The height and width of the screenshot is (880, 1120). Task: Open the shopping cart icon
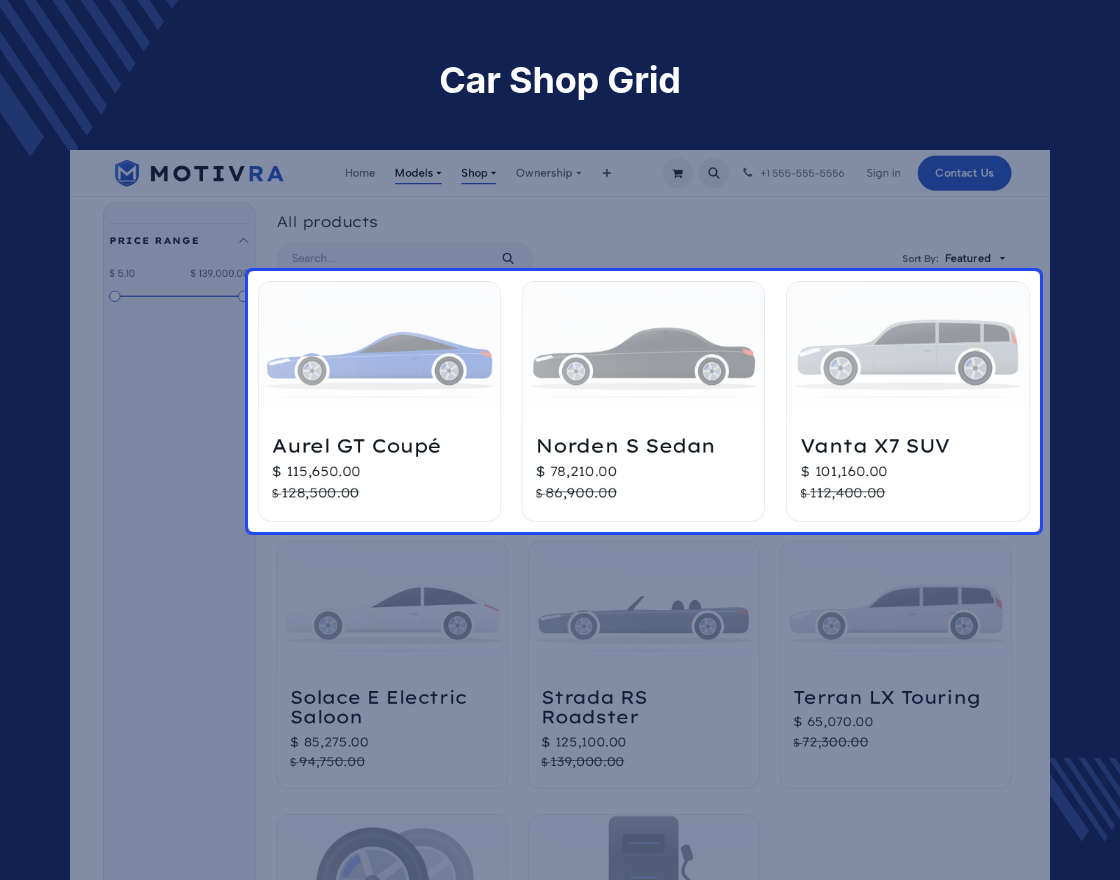tap(677, 173)
